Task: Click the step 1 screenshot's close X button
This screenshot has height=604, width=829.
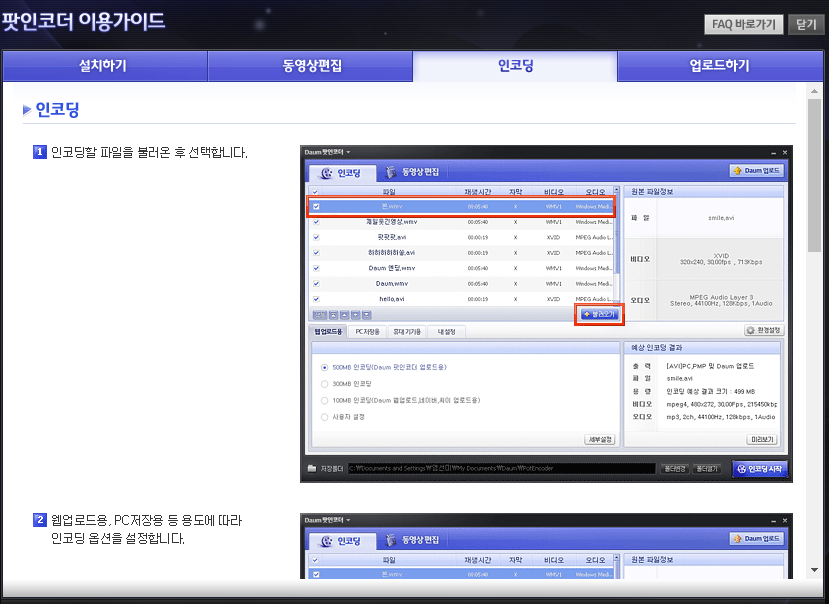Action: [785, 152]
